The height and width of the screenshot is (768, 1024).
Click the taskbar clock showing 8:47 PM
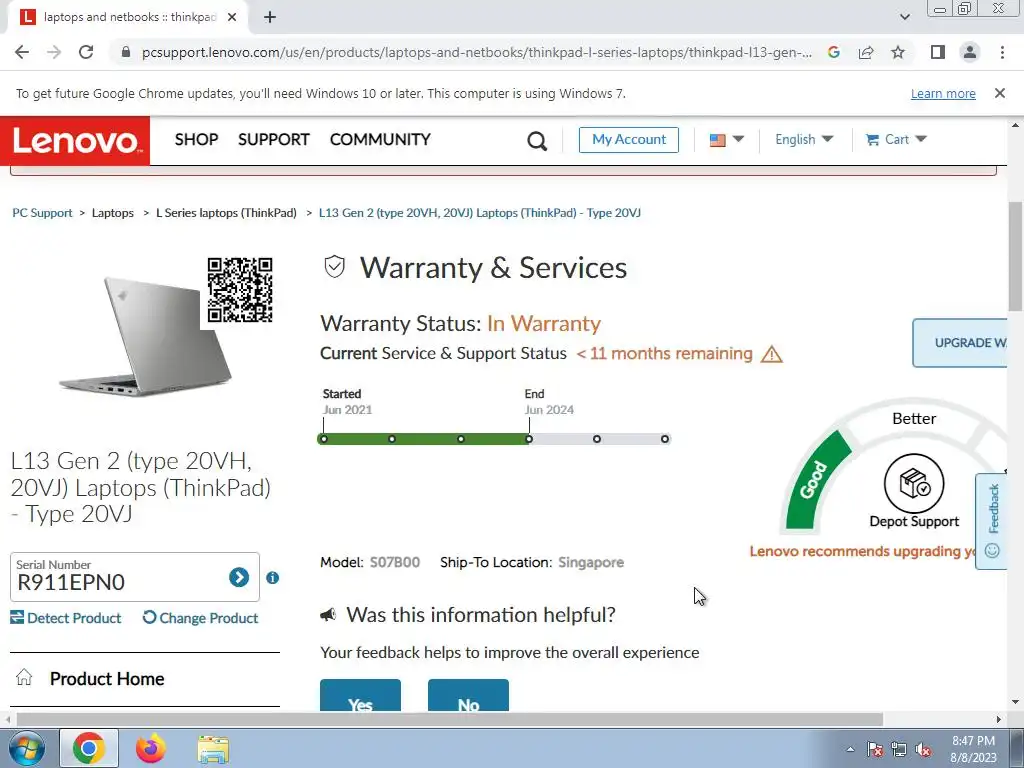pos(973,749)
